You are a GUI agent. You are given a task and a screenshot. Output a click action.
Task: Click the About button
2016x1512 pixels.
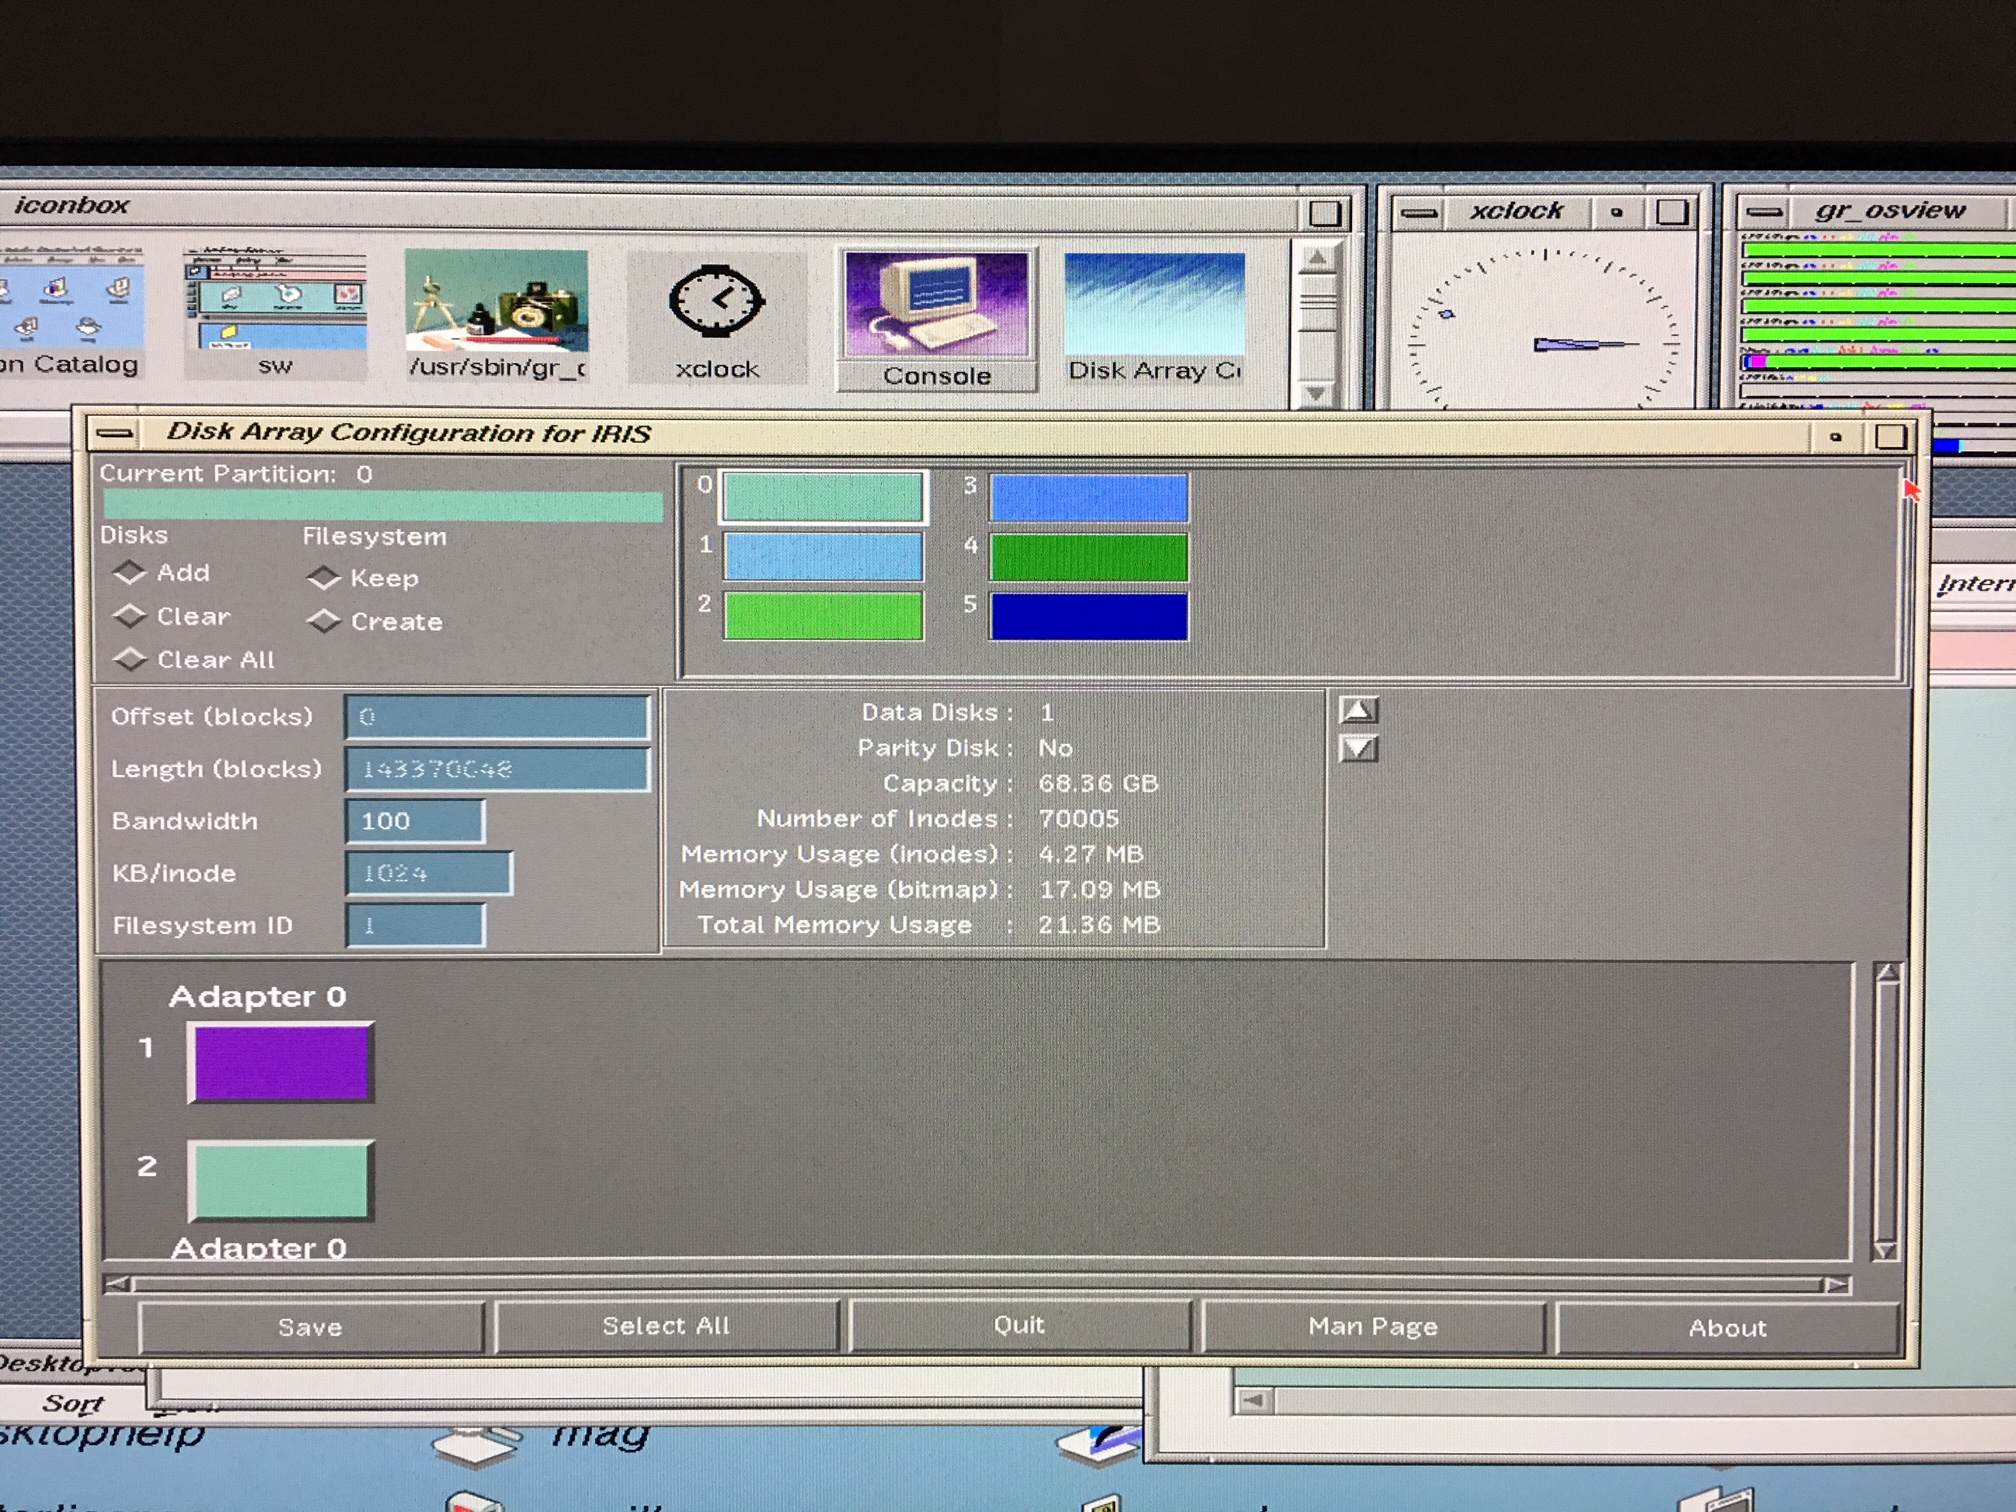tap(1727, 1327)
